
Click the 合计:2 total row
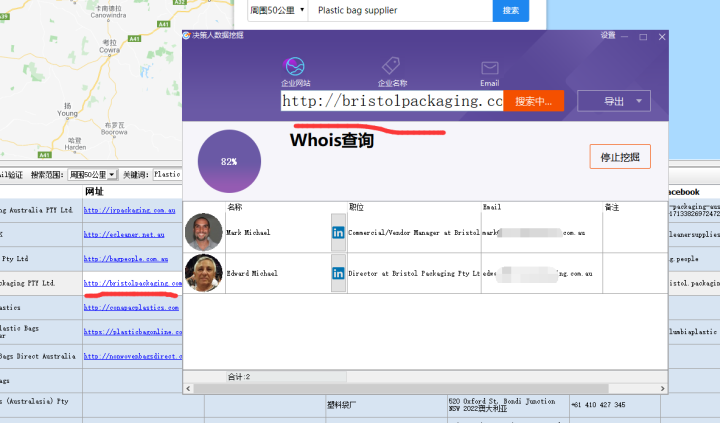click(x=286, y=377)
